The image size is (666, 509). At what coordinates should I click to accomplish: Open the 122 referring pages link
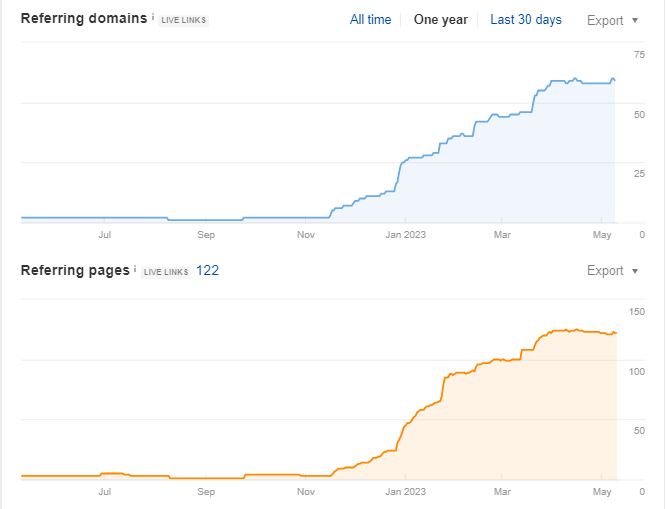click(x=207, y=270)
